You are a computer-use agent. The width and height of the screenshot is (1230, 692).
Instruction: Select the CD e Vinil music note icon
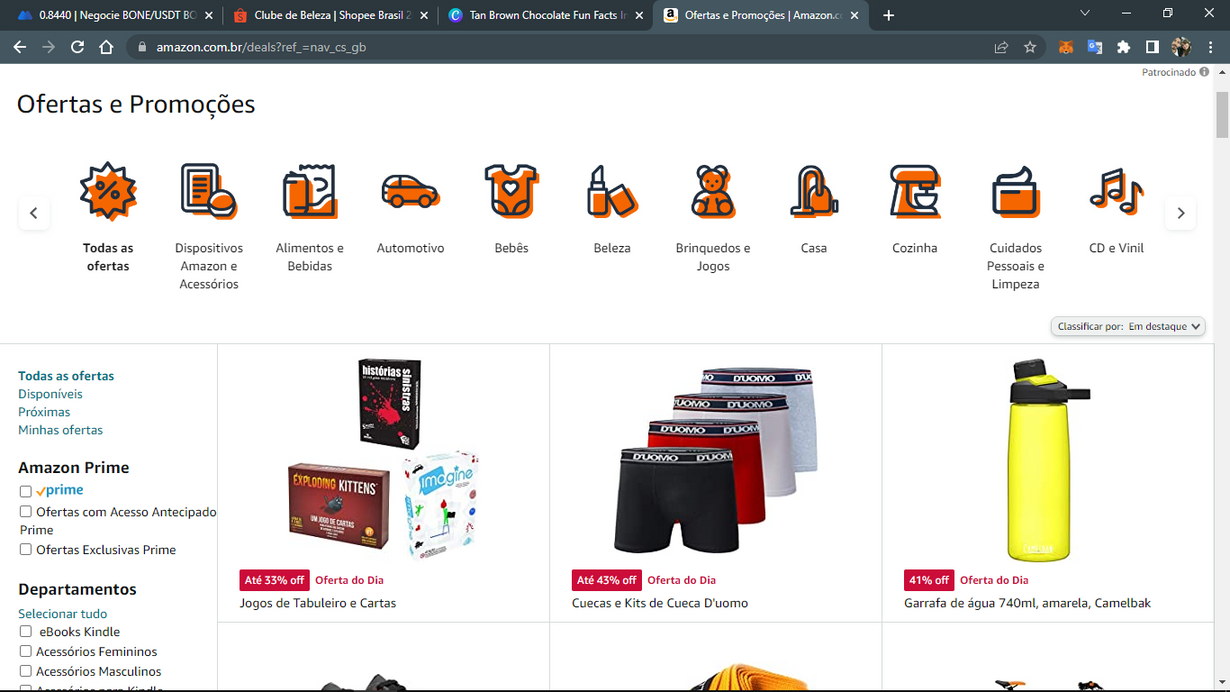(x=1116, y=191)
